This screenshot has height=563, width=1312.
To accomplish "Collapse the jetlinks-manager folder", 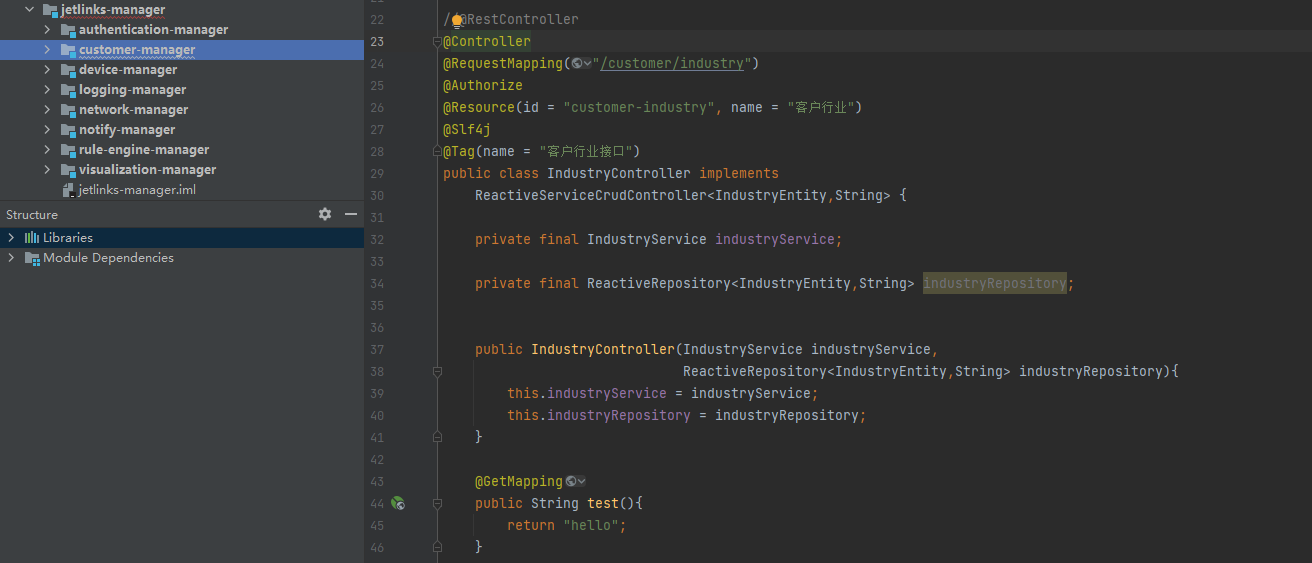I will tap(30, 10).
